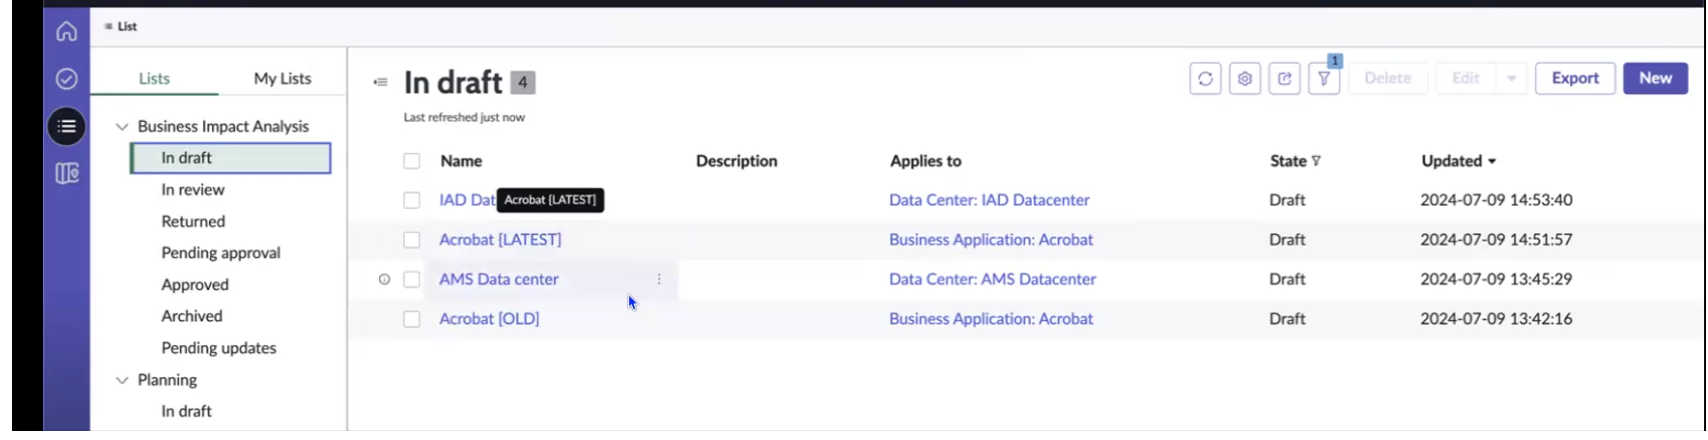Click the State column header
The width and height of the screenshot is (1708, 440).
pyautogui.click(x=1288, y=161)
